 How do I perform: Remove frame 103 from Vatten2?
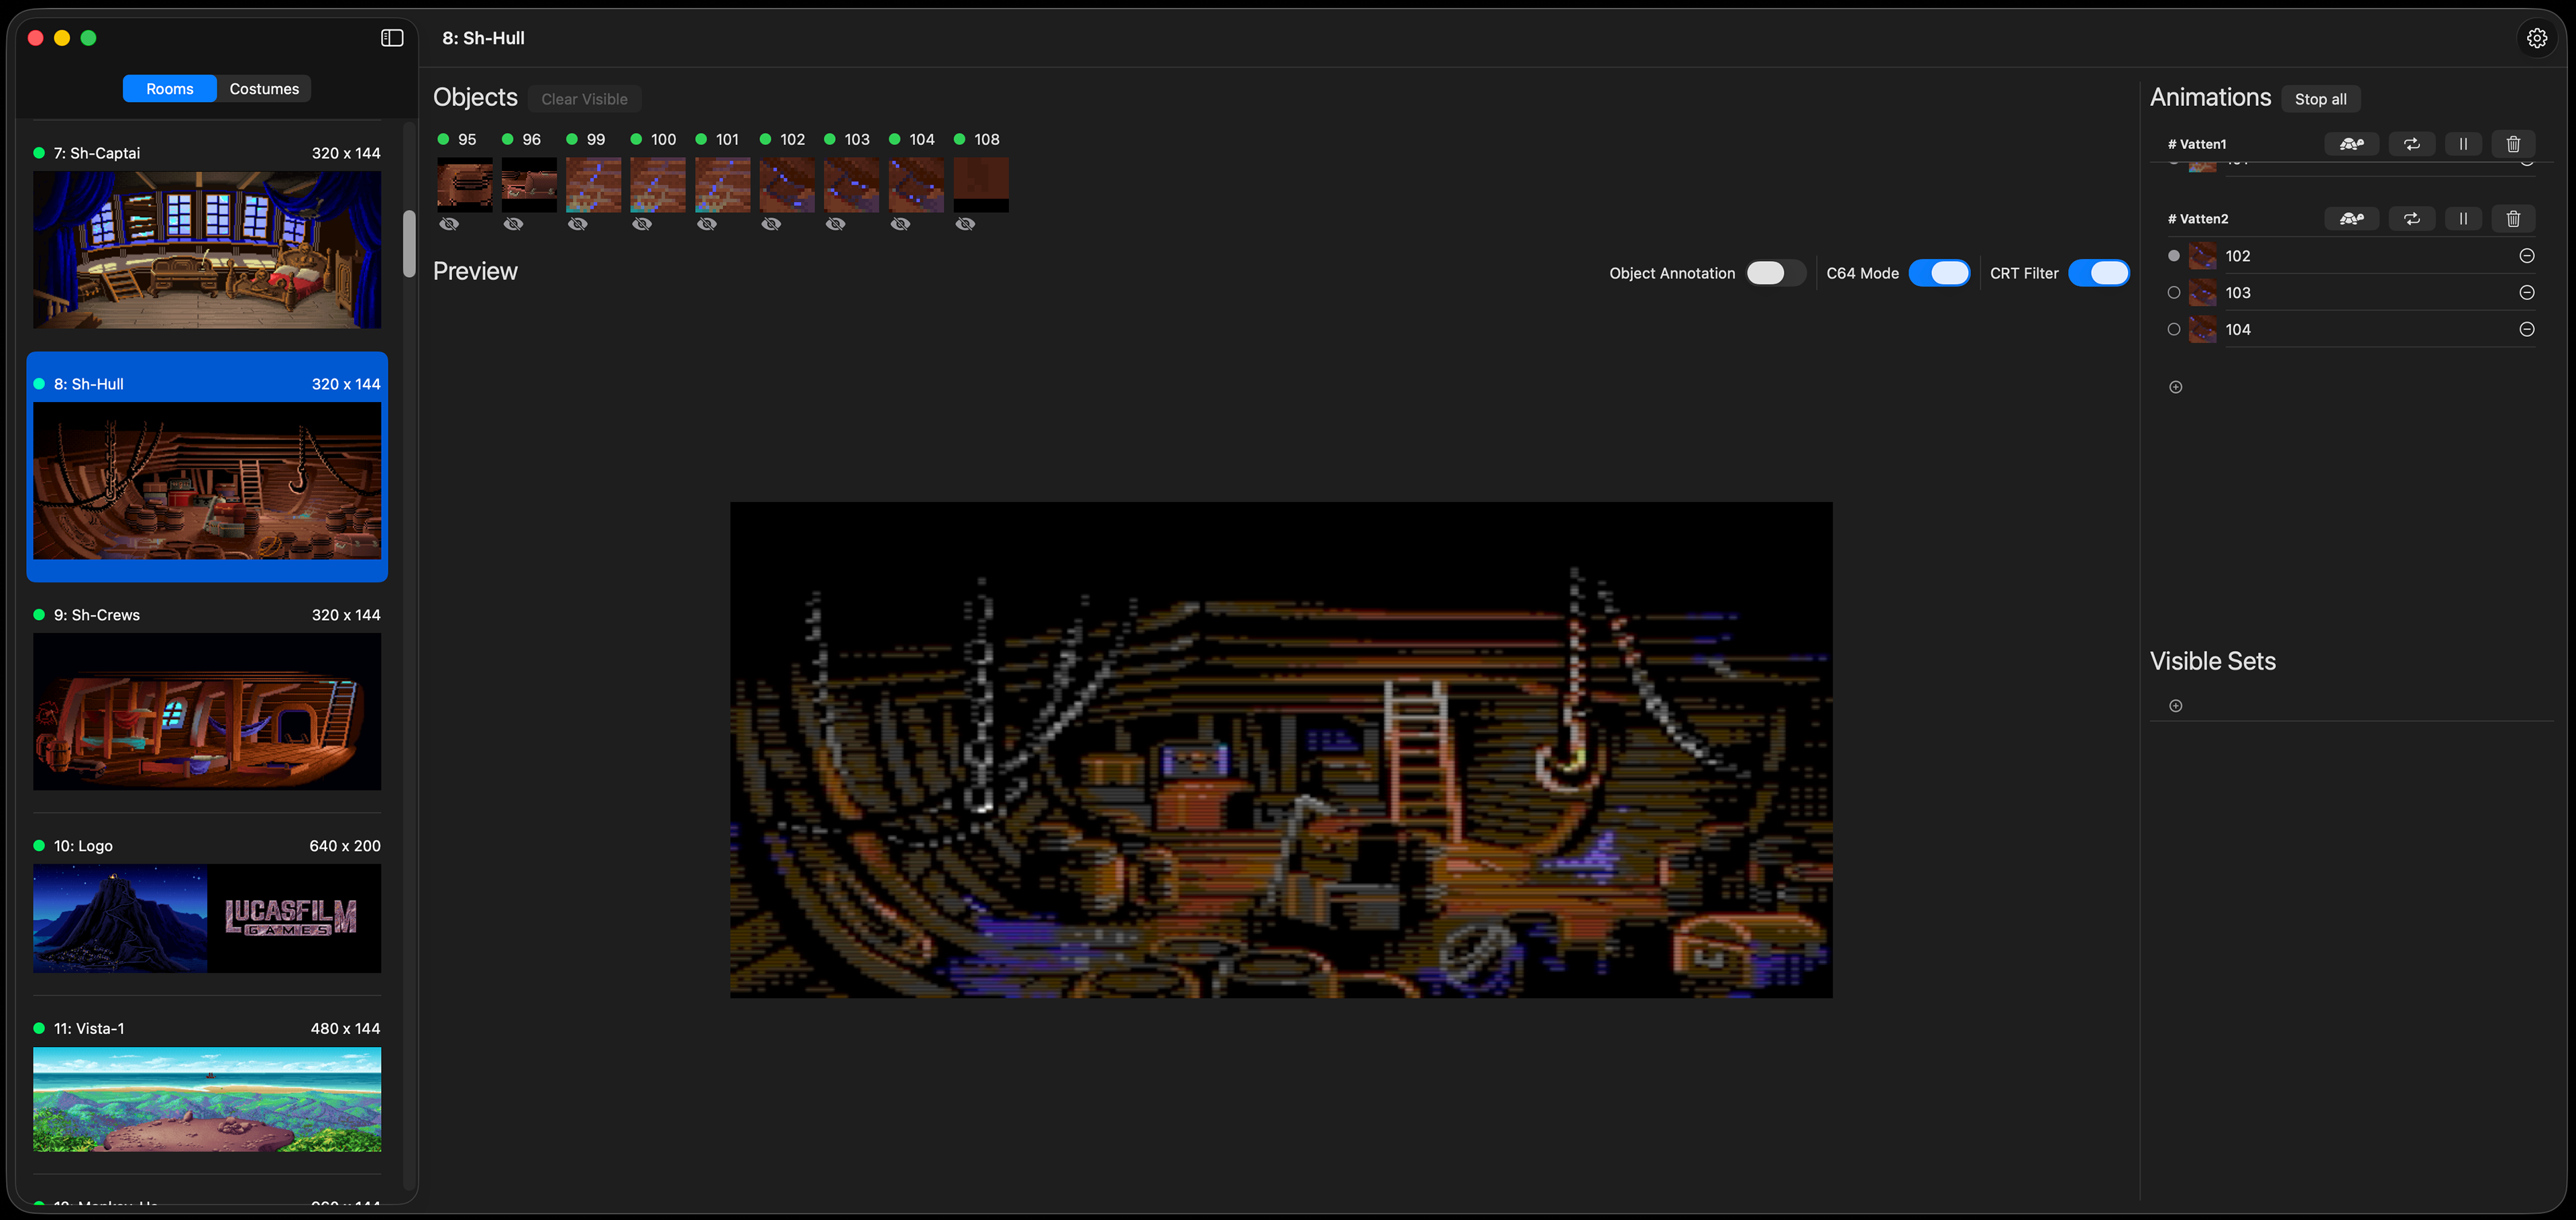(2526, 293)
